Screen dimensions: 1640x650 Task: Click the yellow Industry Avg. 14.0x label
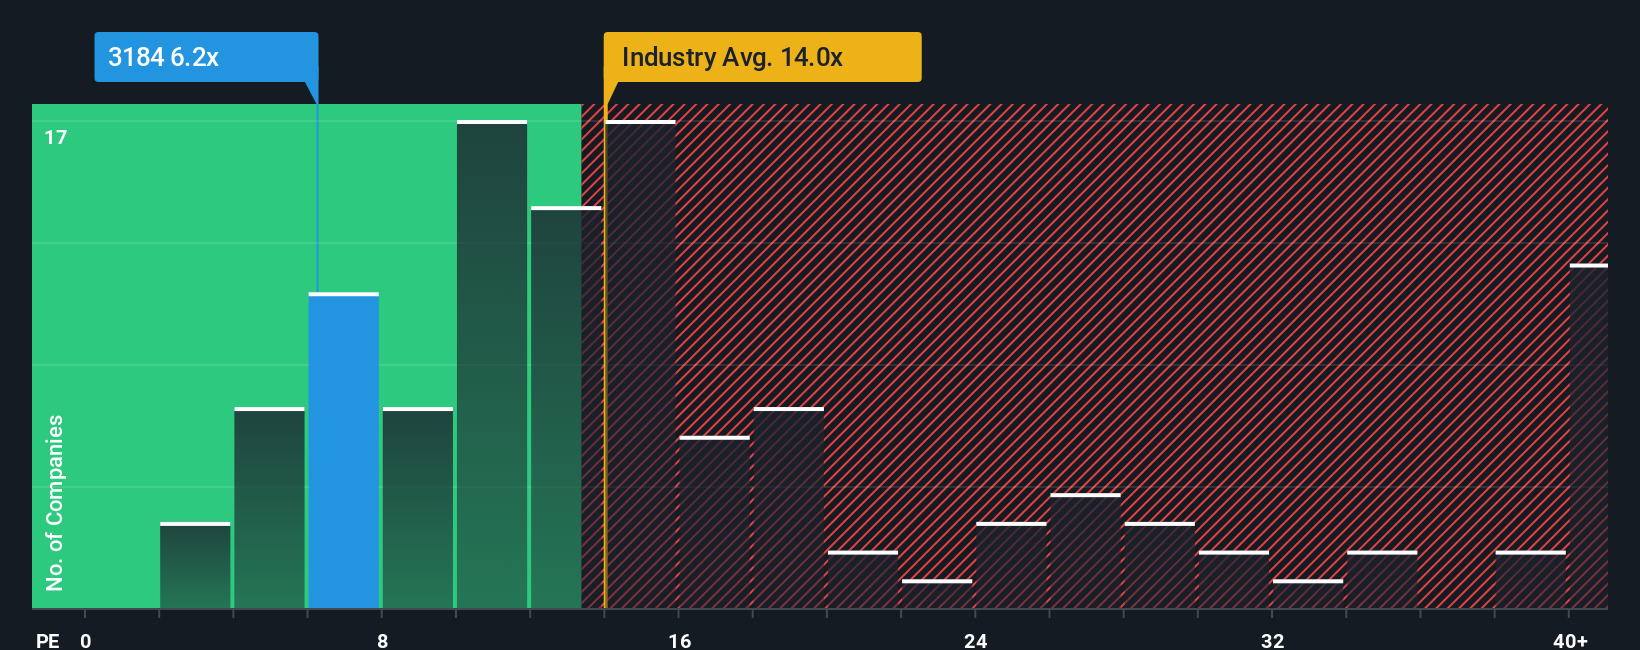pyautogui.click(x=762, y=57)
